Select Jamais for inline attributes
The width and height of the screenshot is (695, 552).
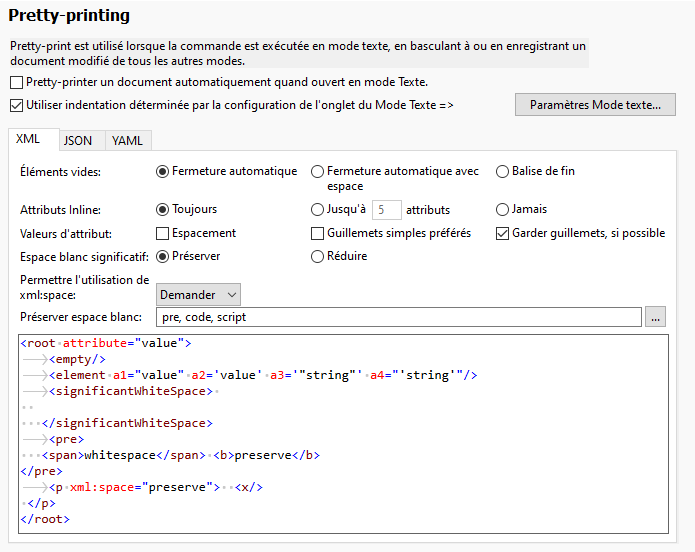(x=503, y=210)
